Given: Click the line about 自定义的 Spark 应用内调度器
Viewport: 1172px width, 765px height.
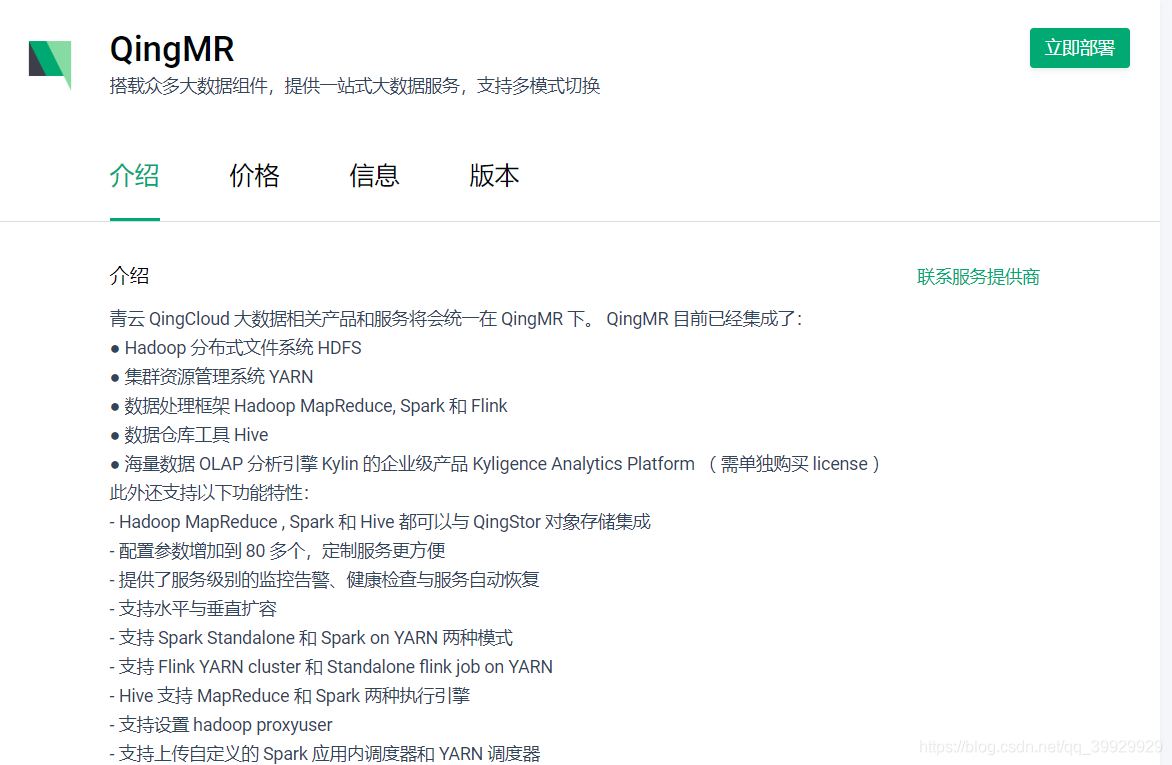Looking at the screenshot, I should click(325, 754).
